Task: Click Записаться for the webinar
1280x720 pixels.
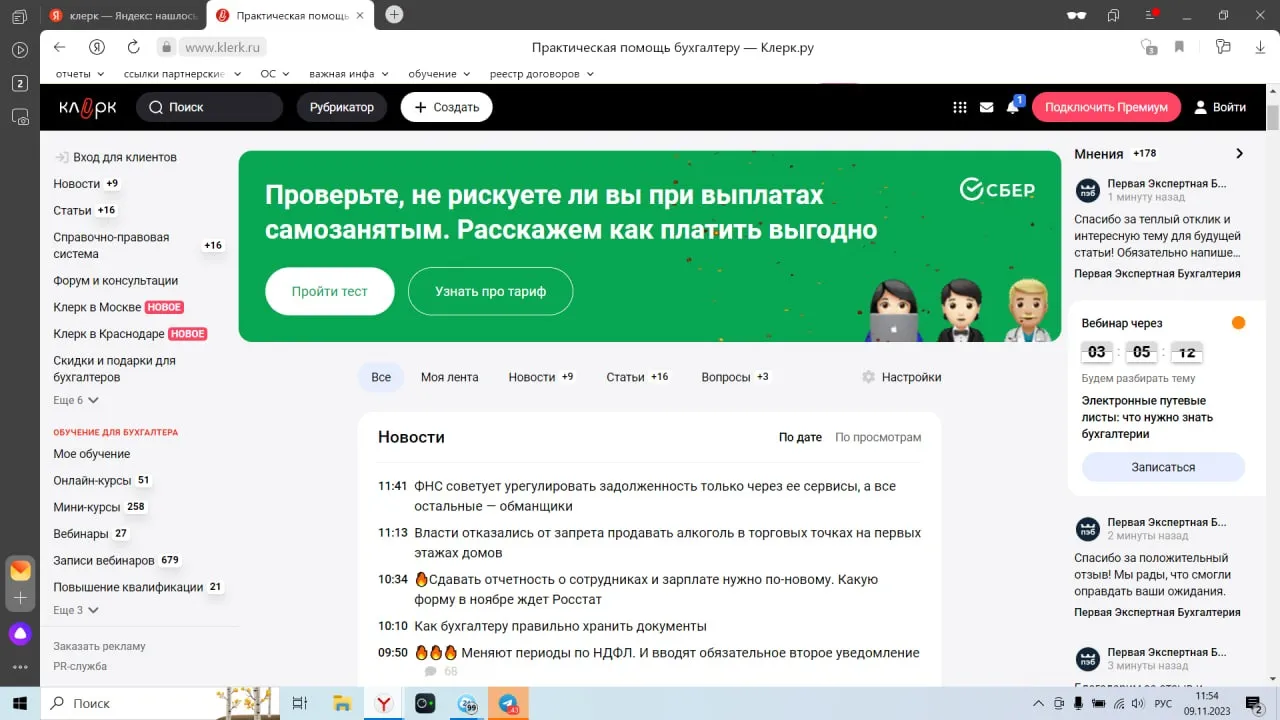Action: 1163,467
